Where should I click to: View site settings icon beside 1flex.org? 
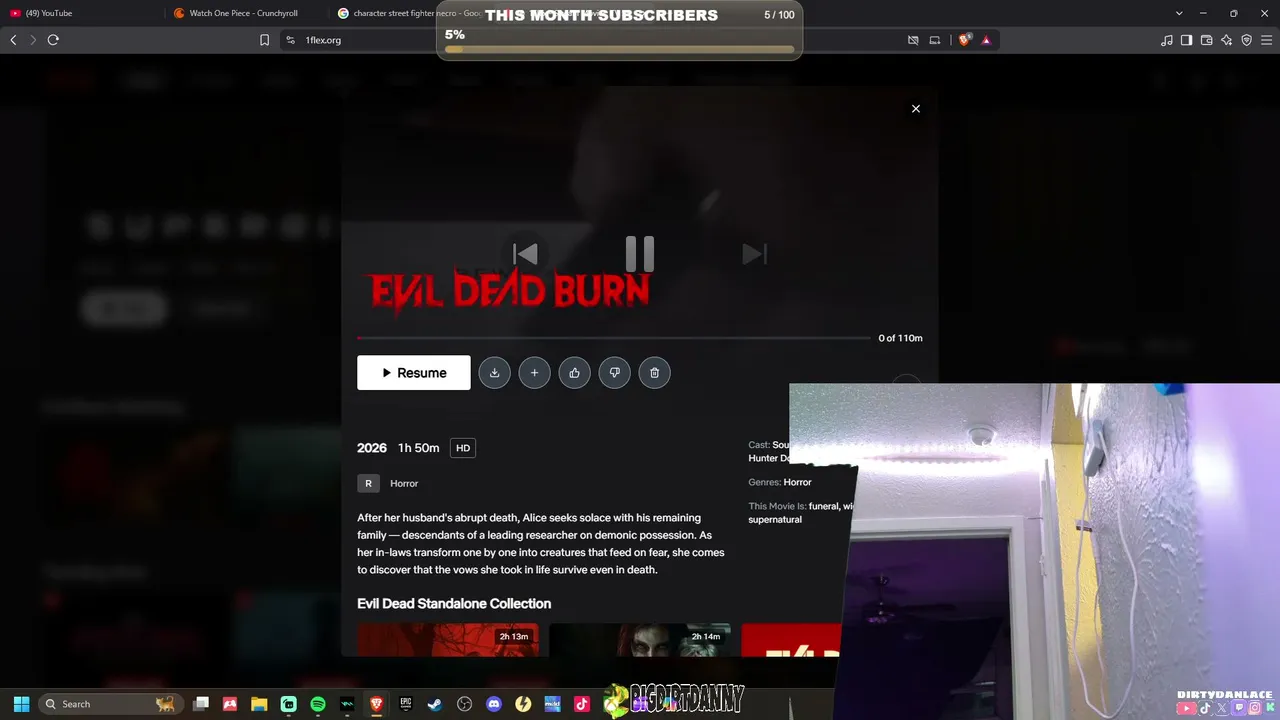click(x=290, y=40)
